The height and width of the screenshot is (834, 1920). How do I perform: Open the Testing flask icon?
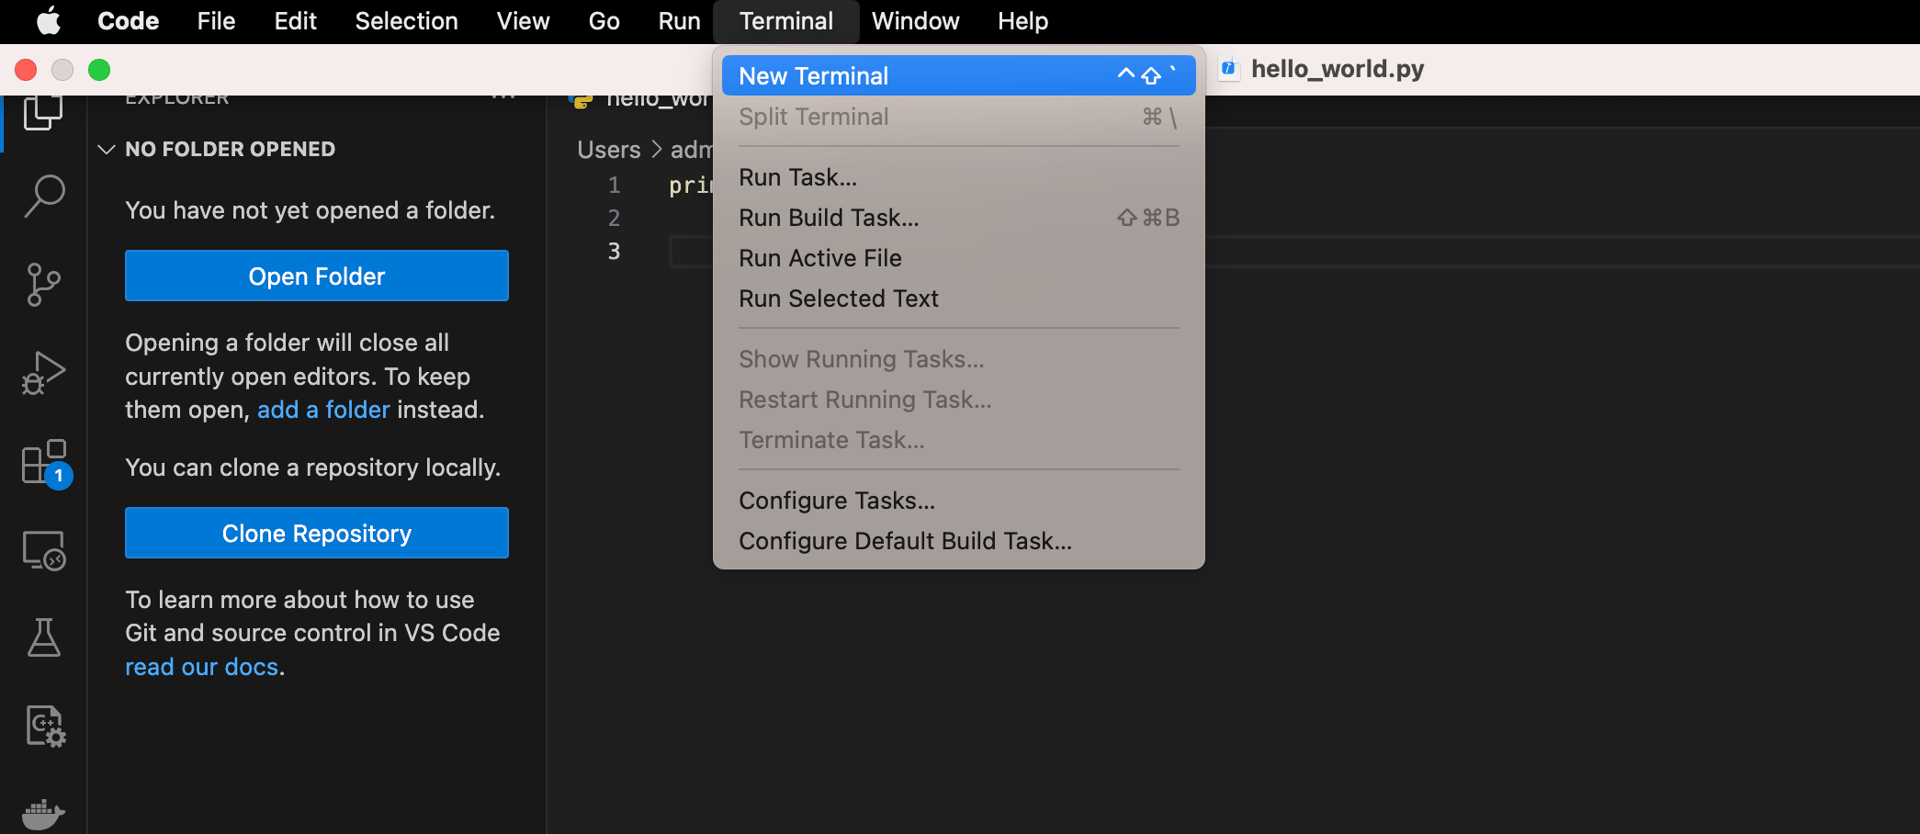(x=44, y=637)
